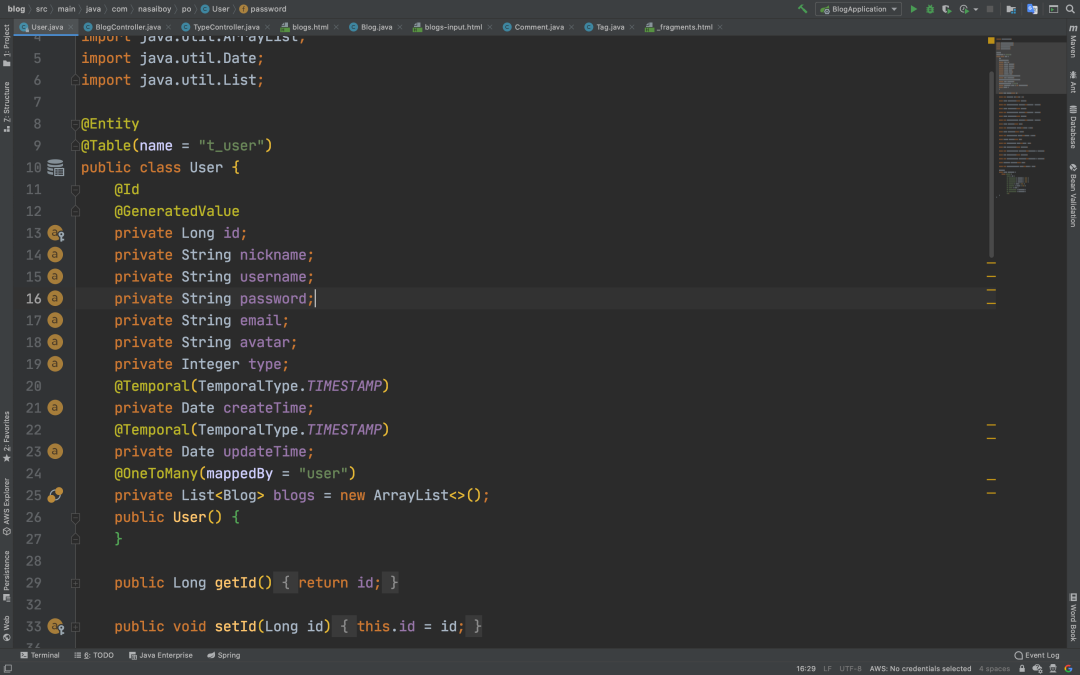Toggle the Maven panel on the right sidebar
The width and height of the screenshot is (1080, 675).
tap(1074, 45)
